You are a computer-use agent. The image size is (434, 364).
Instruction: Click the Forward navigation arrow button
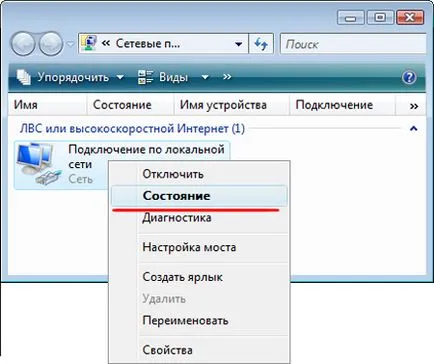pos(51,44)
